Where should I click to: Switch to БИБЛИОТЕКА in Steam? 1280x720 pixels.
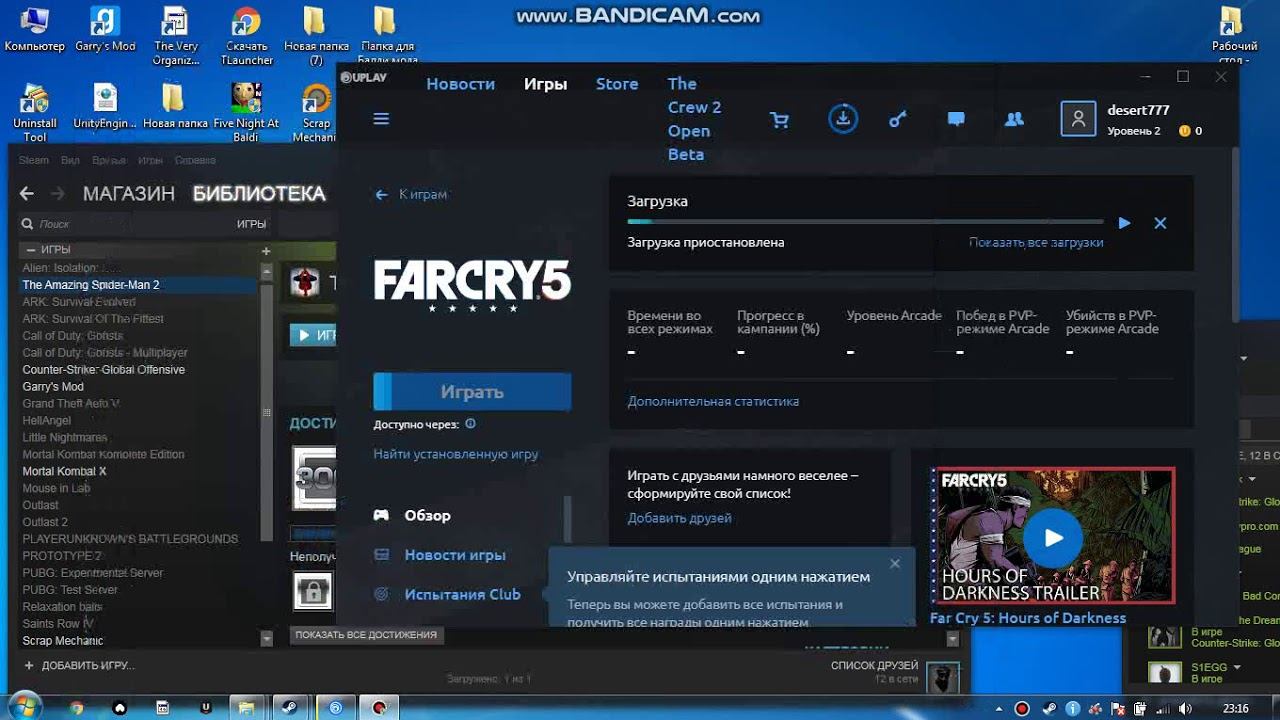tap(259, 194)
